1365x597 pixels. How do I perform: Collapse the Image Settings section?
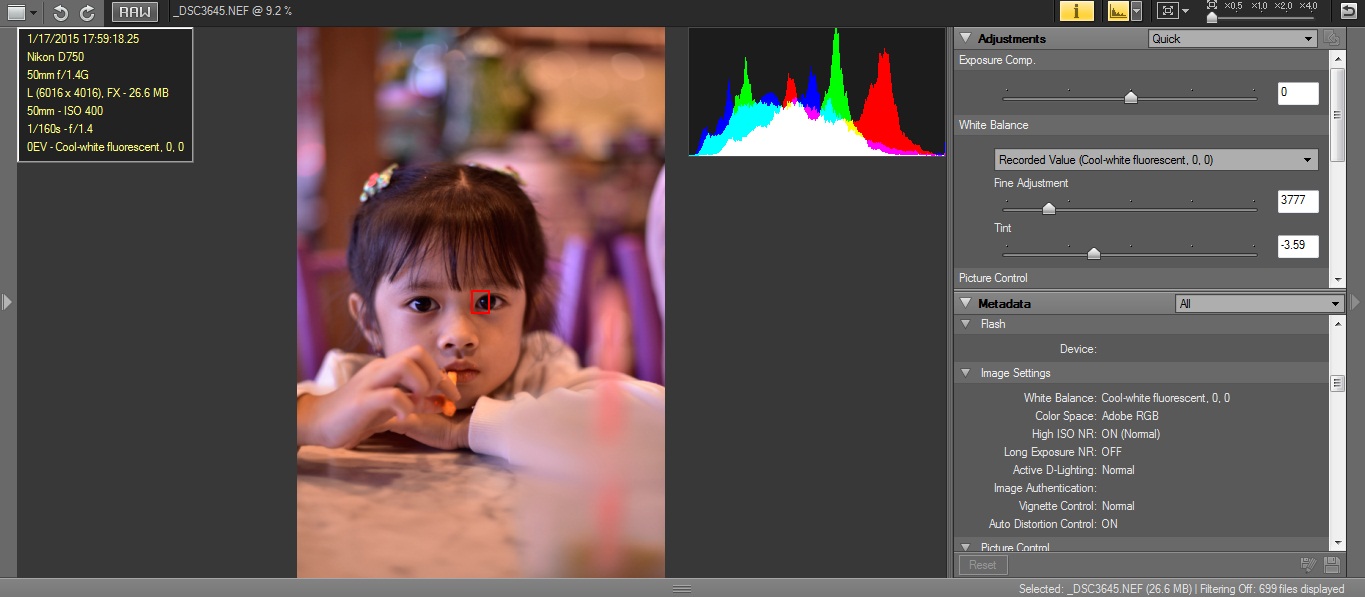tap(966, 373)
